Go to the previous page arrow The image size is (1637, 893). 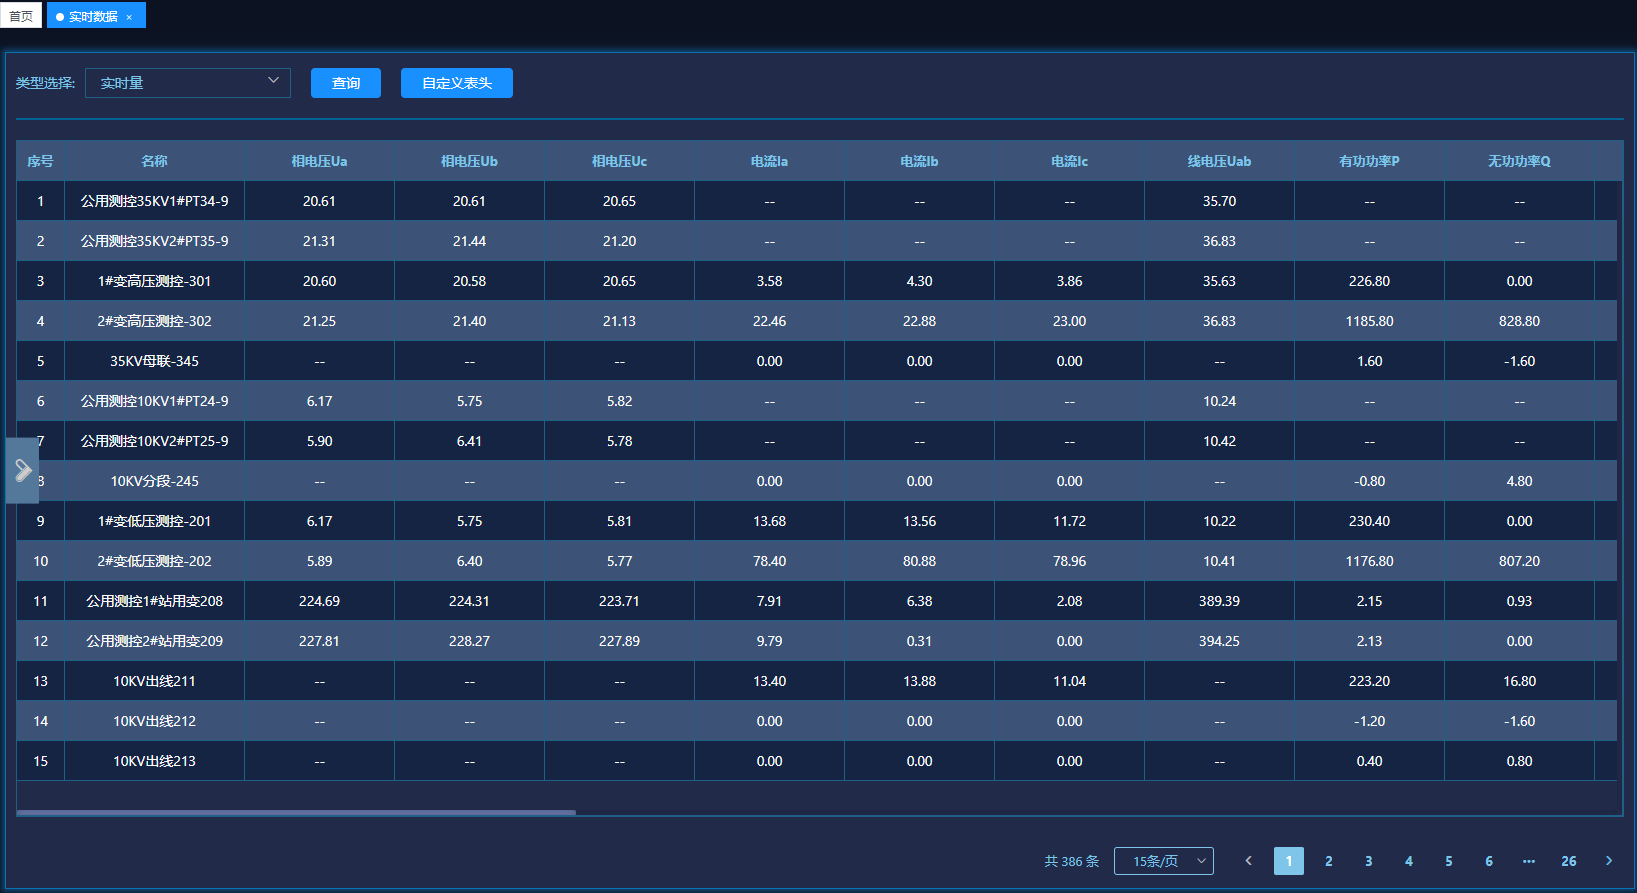1248,861
